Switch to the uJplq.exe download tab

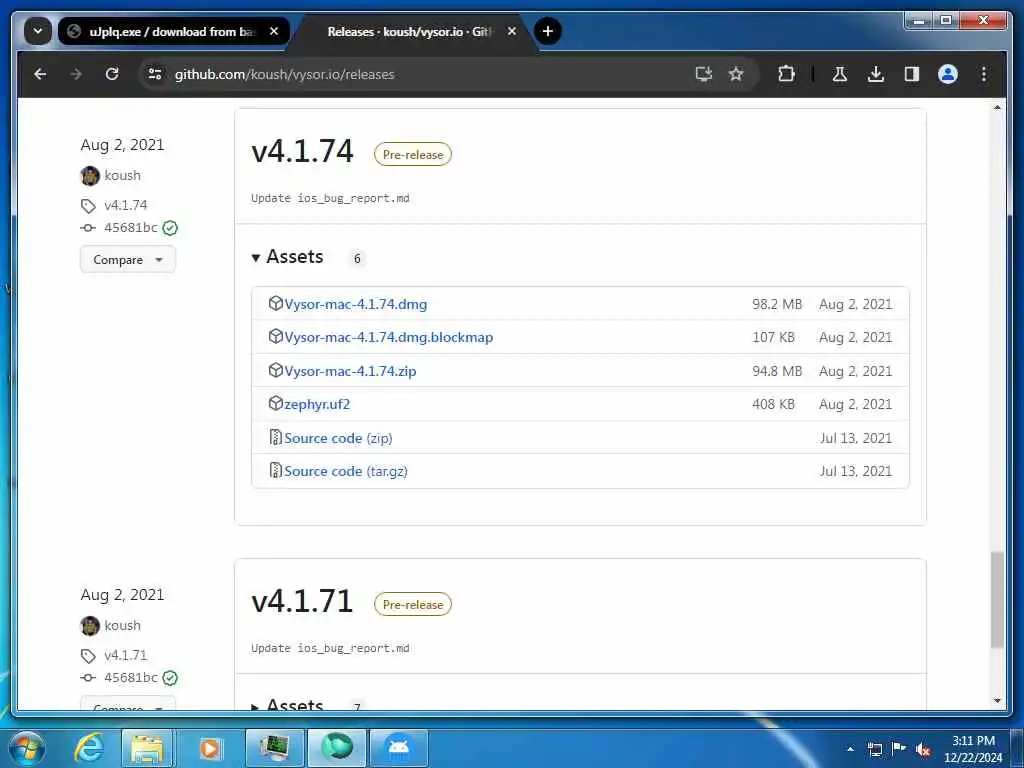[172, 31]
